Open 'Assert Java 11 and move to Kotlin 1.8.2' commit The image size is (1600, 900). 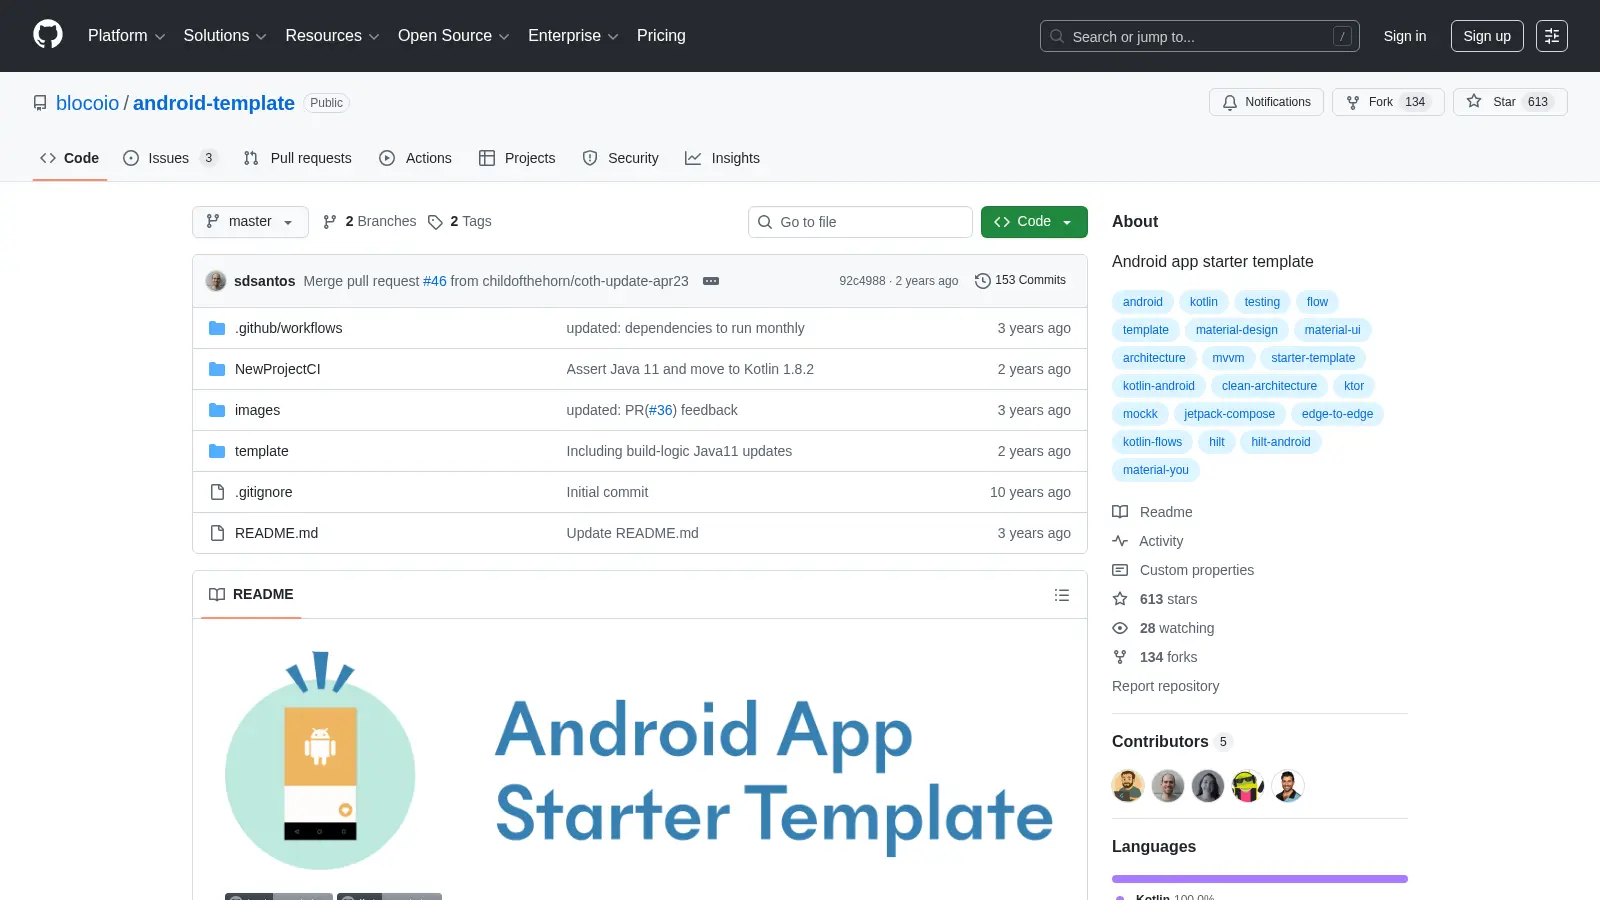point(690,369)
